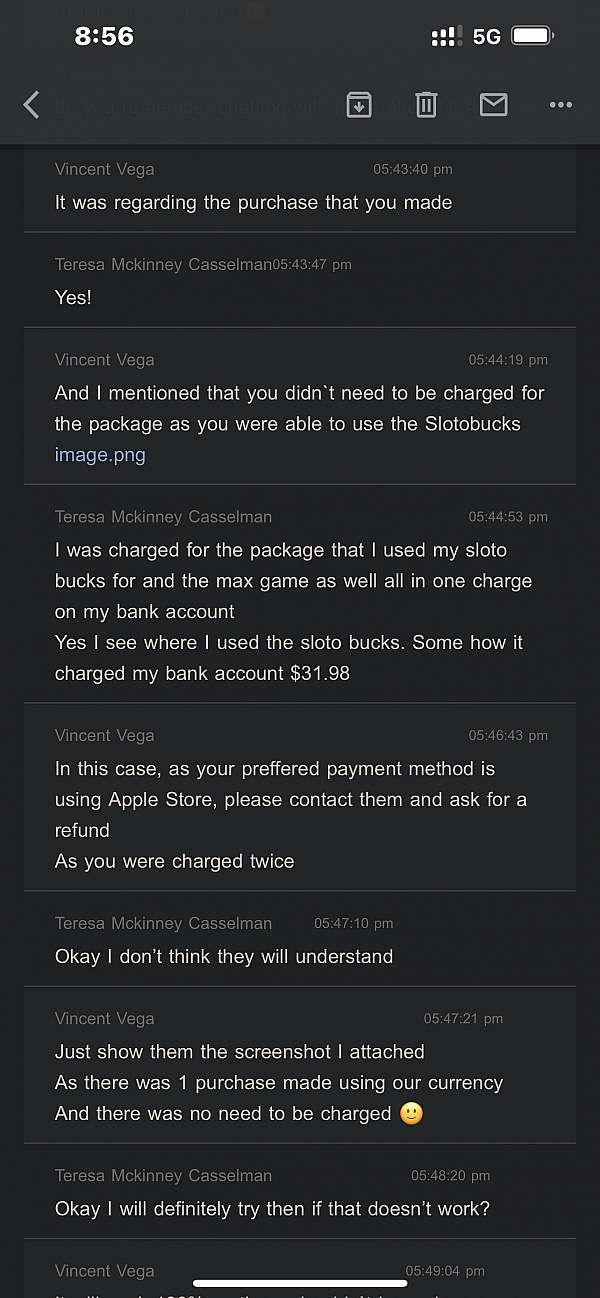Image resolution: width=600 pixels, height=1298 pixels.
Task: Tap the smiley emoji in Vincent's message
Action: (x=411, y=1113)
